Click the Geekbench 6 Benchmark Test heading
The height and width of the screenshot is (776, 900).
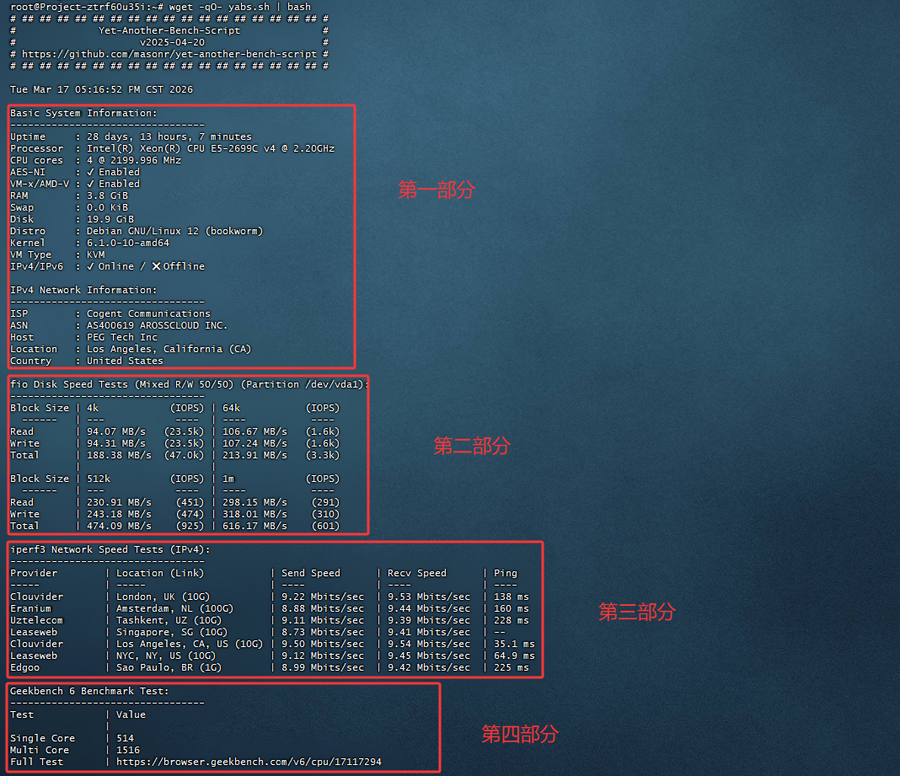89,691
